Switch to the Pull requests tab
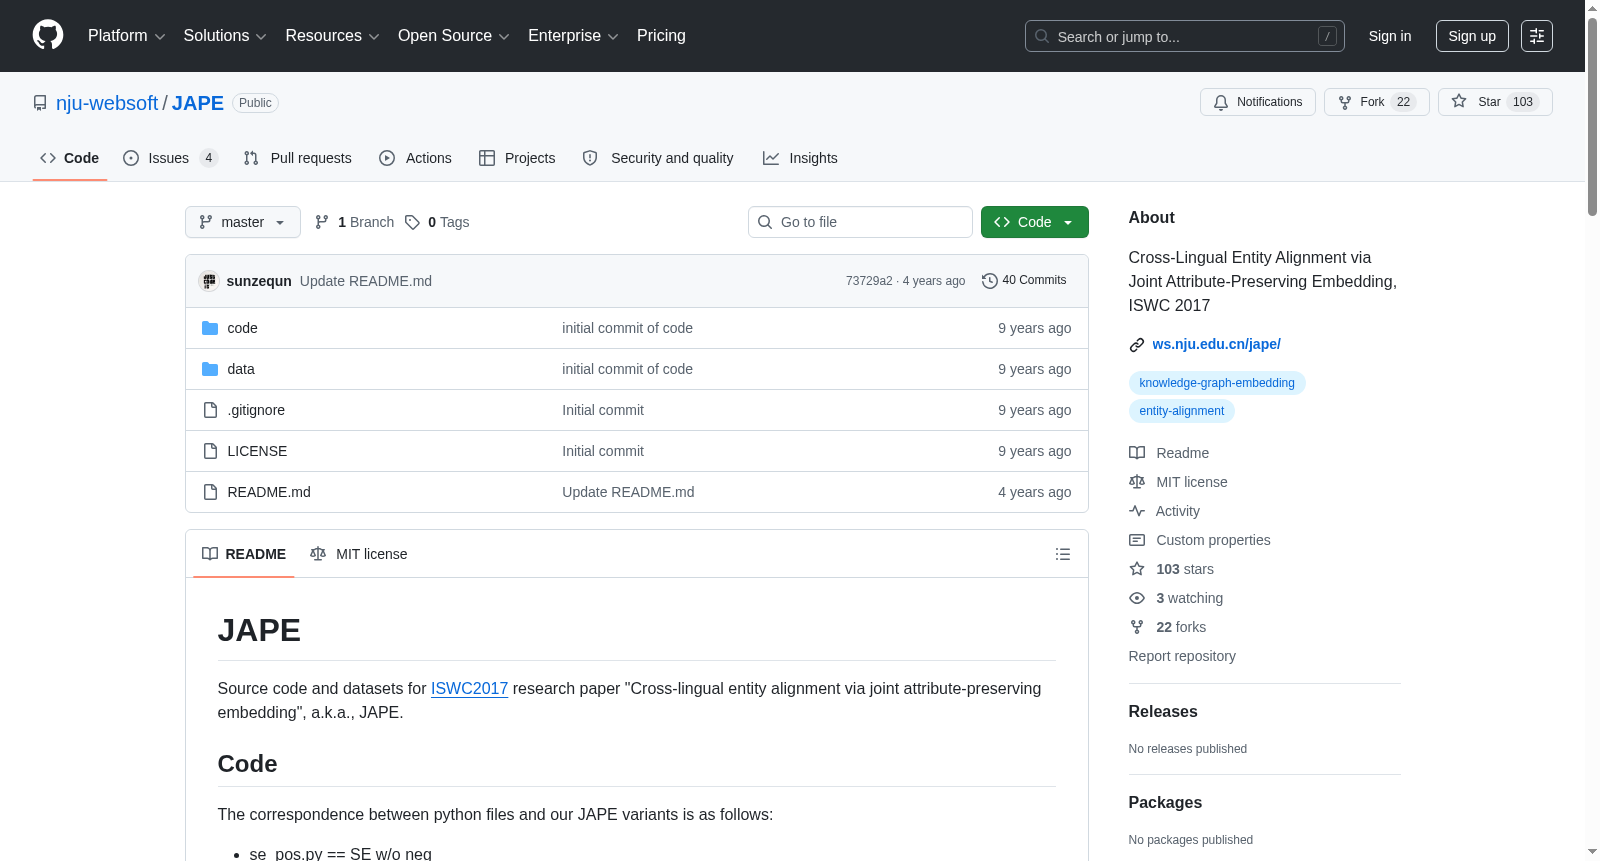 tap(298, 158)
